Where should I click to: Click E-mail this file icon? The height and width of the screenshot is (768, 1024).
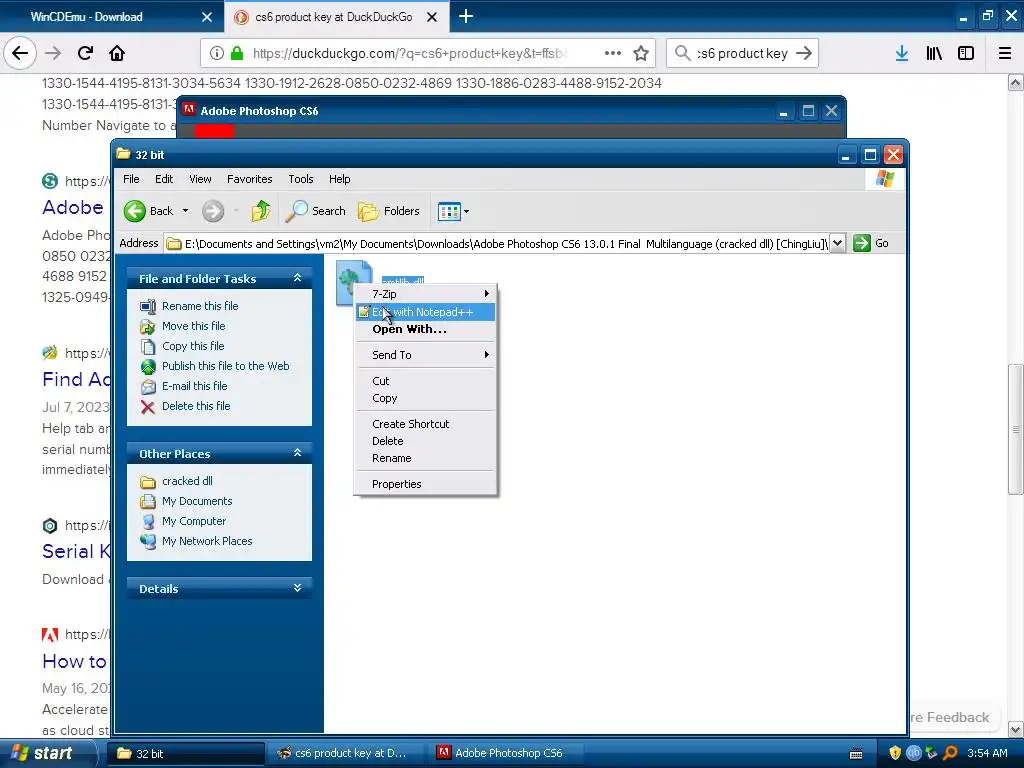point(148,387)
